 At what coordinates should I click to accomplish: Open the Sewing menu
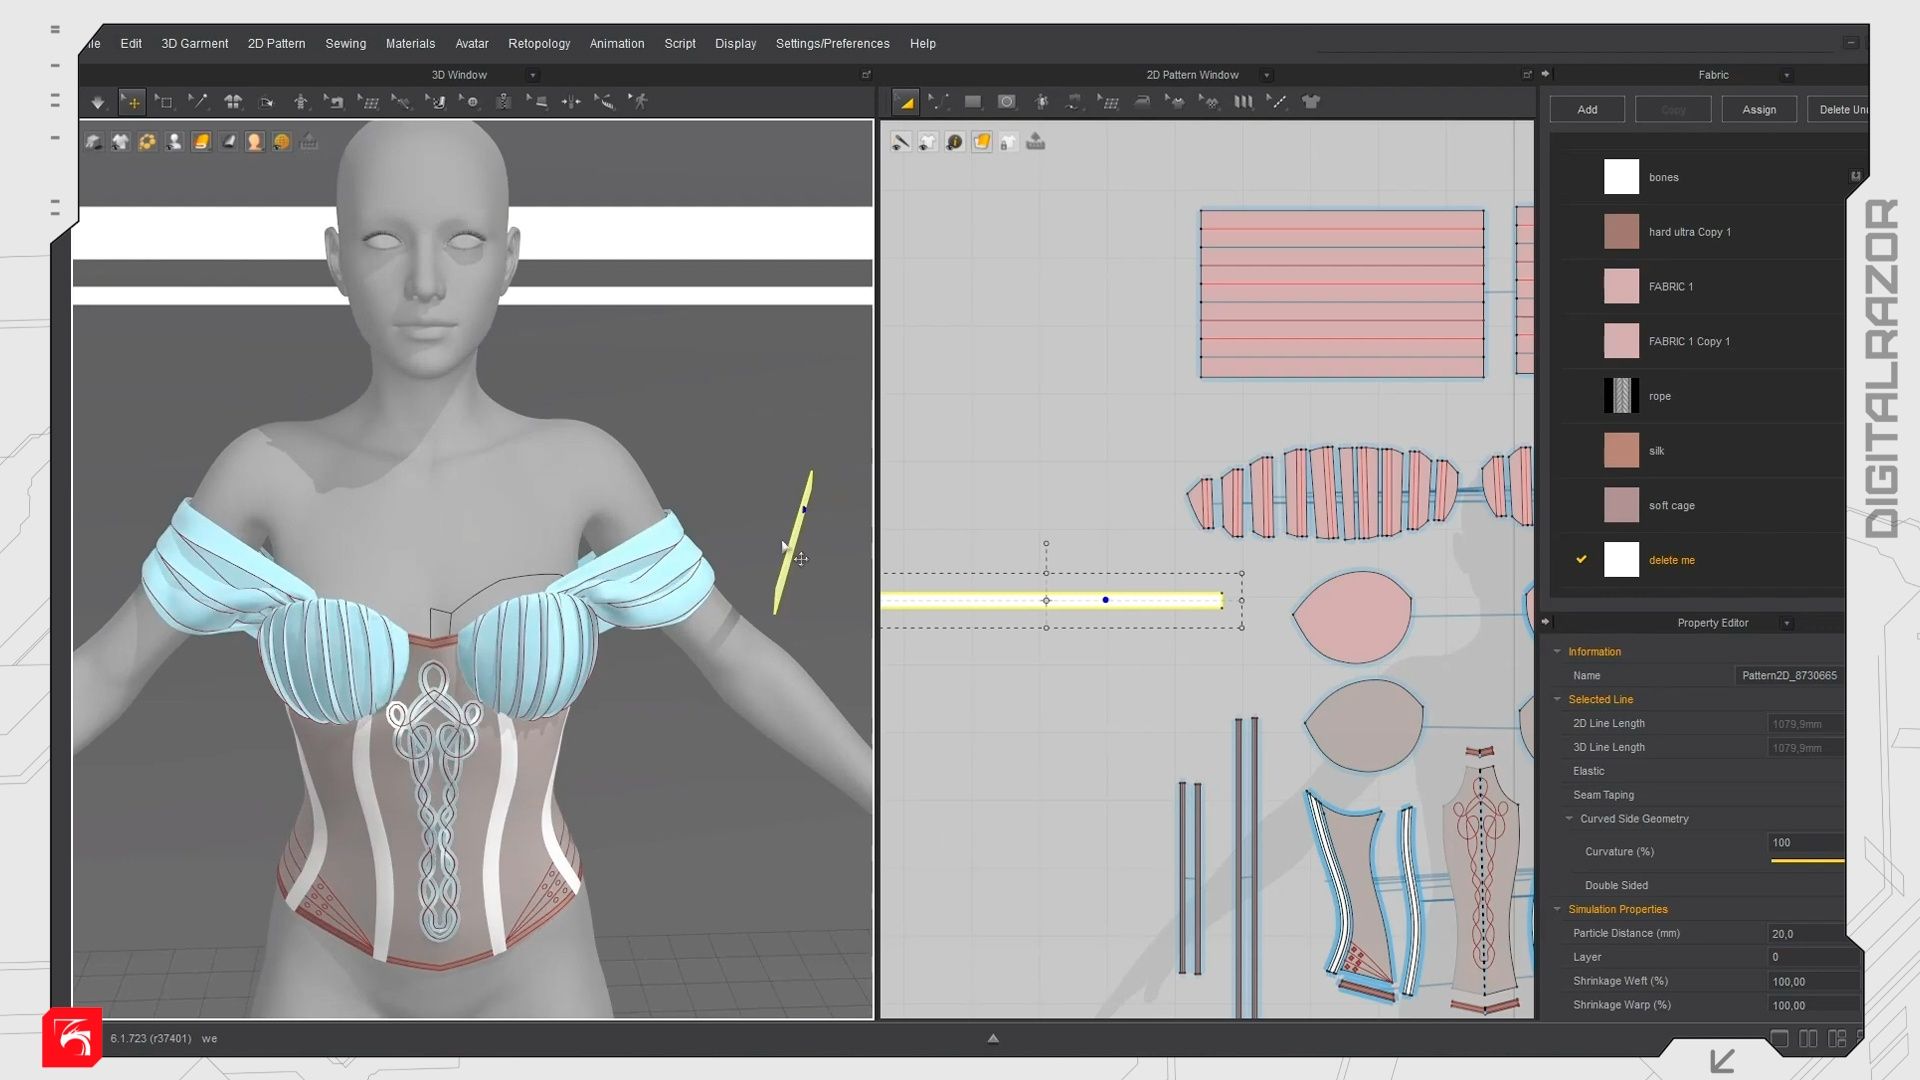click(345, 44)
